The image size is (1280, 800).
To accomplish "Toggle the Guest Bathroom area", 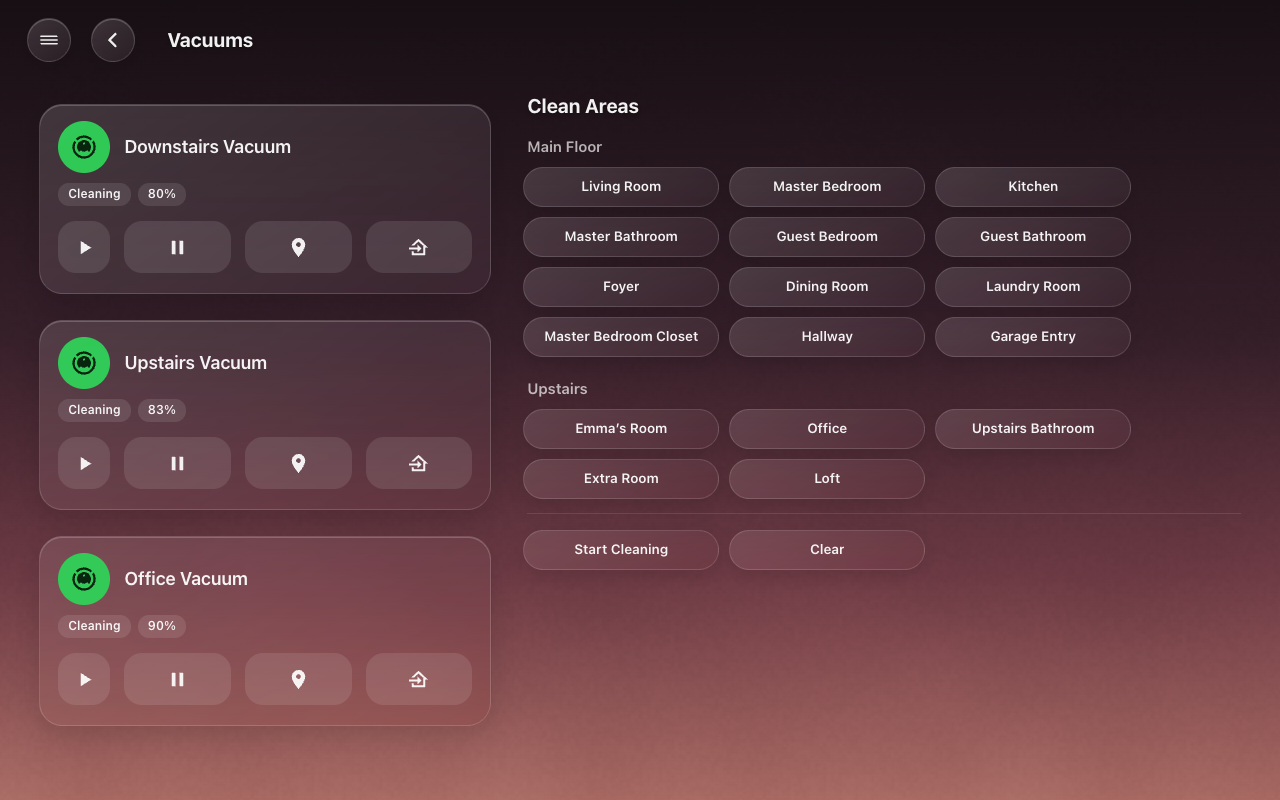I will 1033,237.
